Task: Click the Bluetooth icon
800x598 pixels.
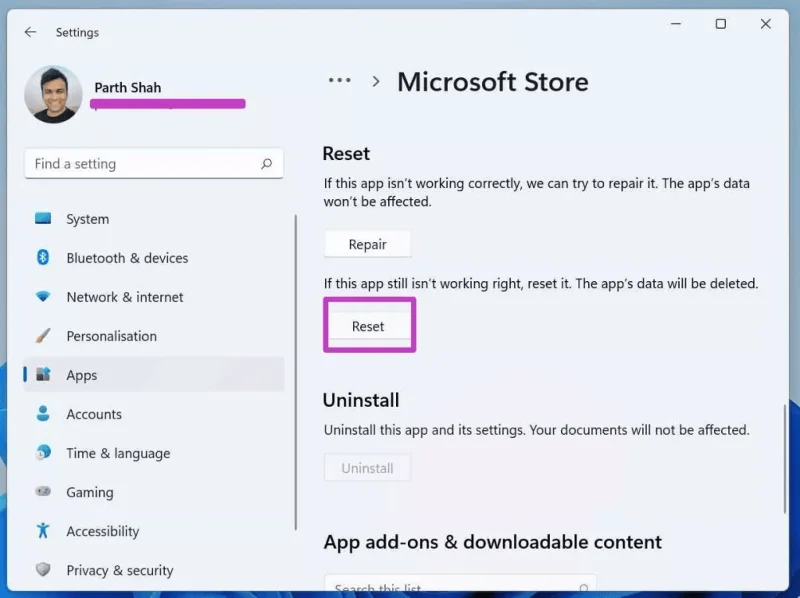Action: click(43, 257)
